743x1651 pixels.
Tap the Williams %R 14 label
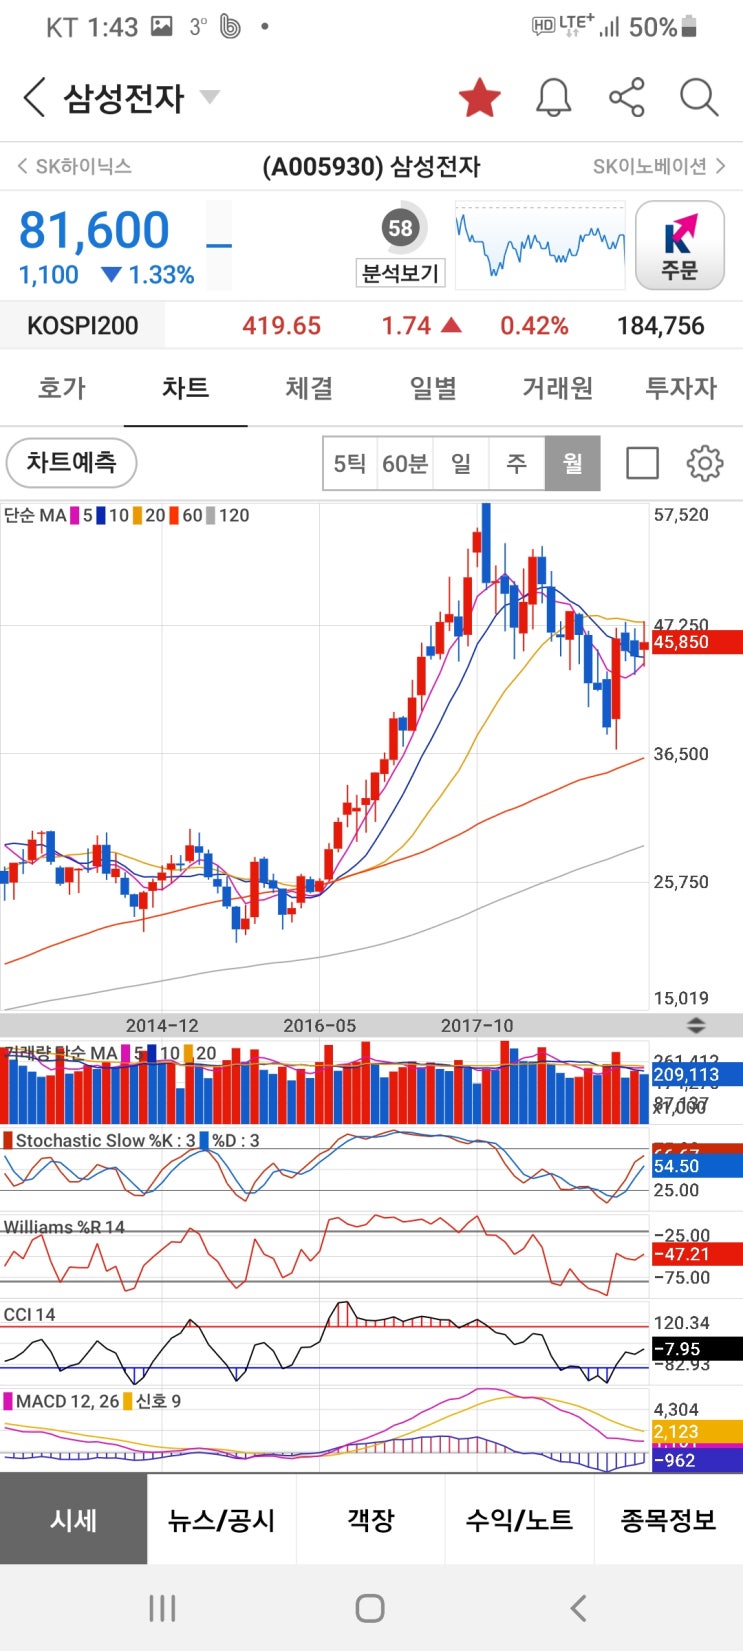pyautogui.click(x=65, y=1227)
